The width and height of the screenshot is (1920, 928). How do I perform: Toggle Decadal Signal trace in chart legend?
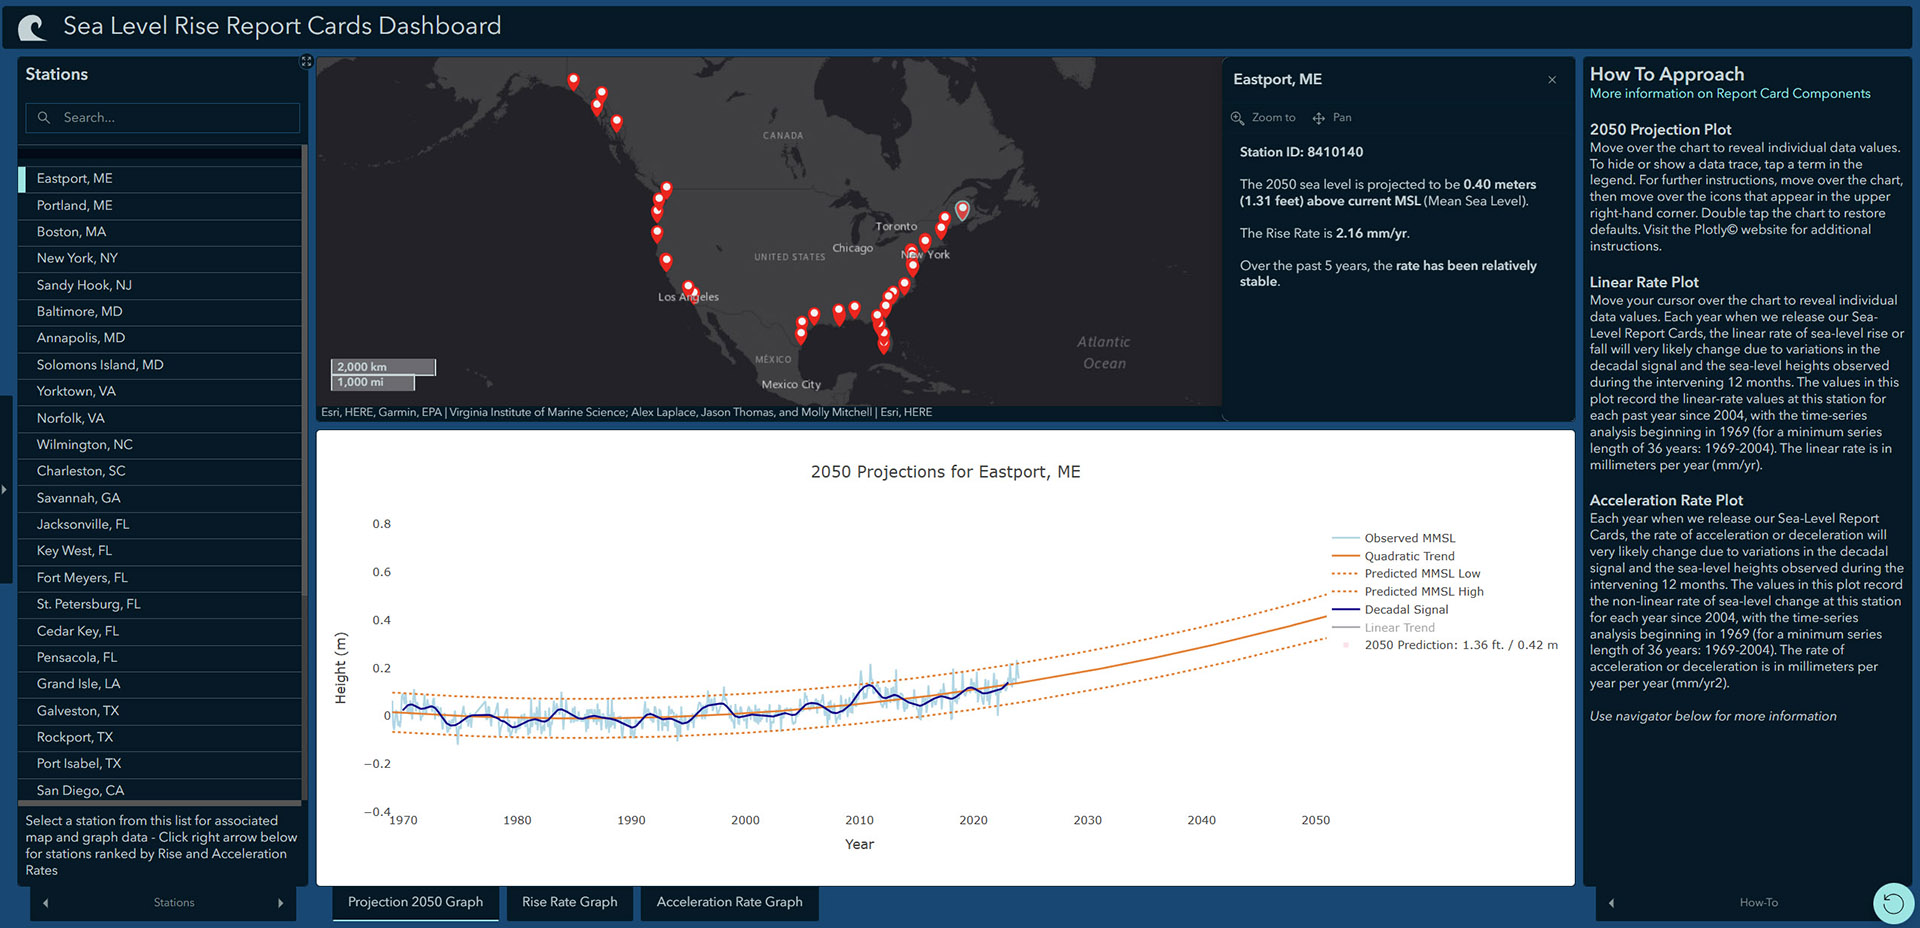pyautogui.click(x=1405, y=610)
